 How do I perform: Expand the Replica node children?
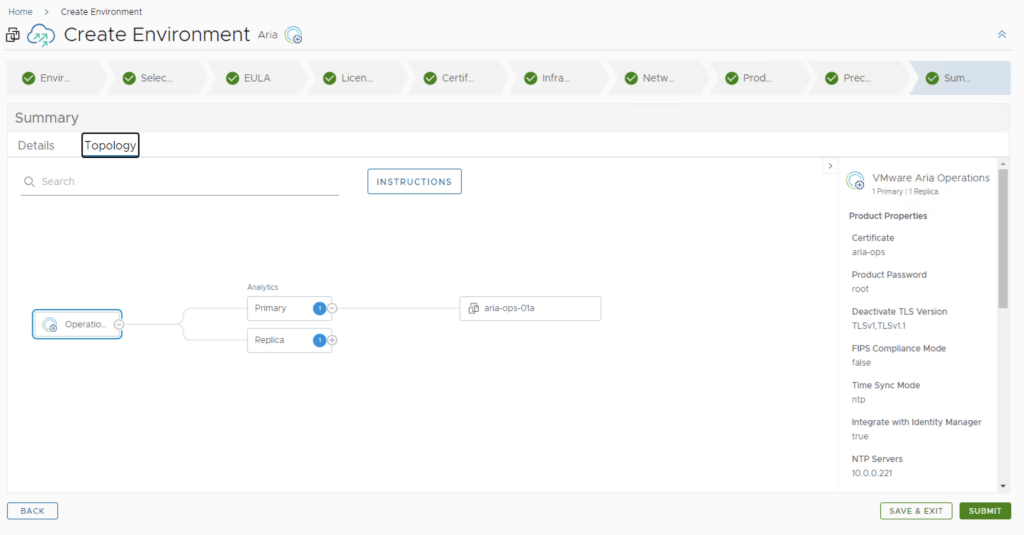(333, 340)
